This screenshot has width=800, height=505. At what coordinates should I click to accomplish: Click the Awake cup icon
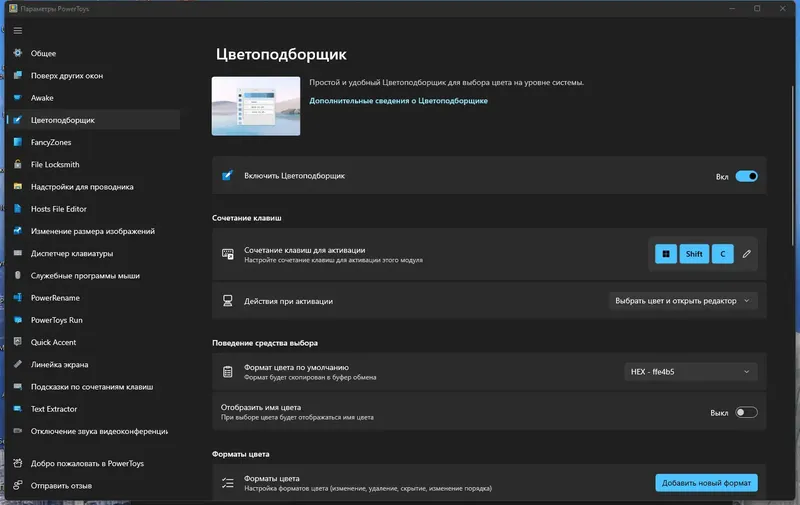18,97
